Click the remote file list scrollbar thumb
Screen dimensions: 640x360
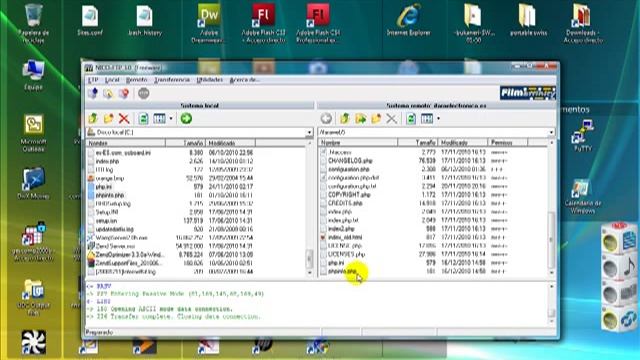coord(551,239)
